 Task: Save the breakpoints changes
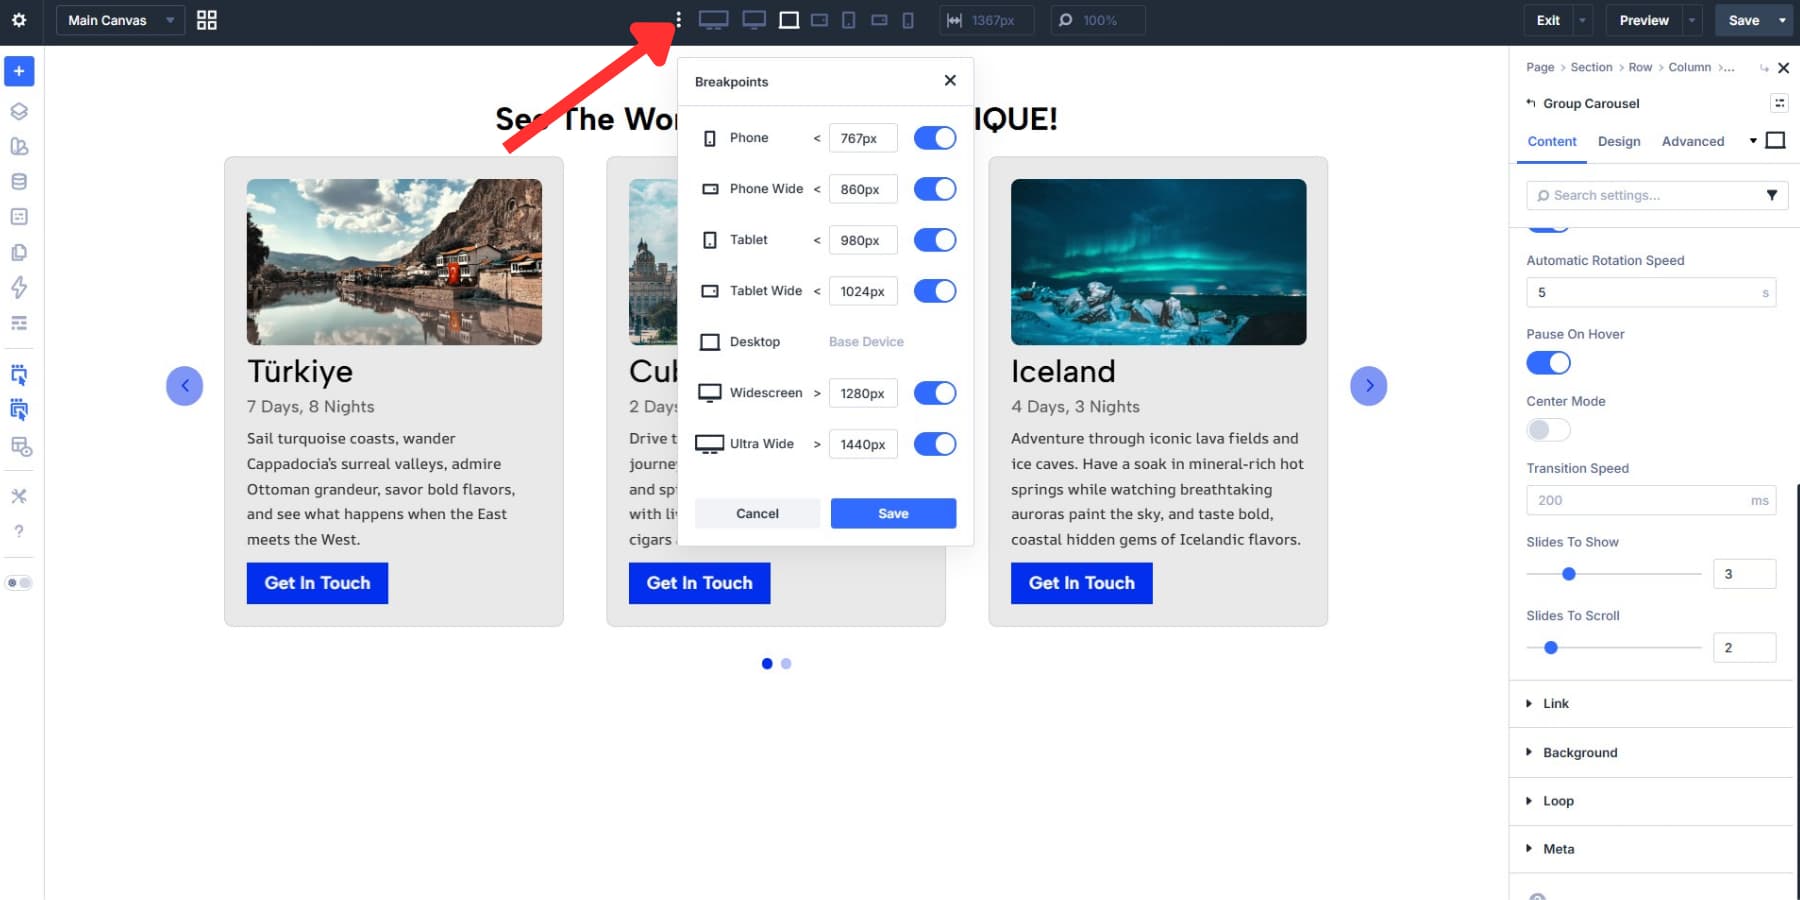[x=893, y=513]
